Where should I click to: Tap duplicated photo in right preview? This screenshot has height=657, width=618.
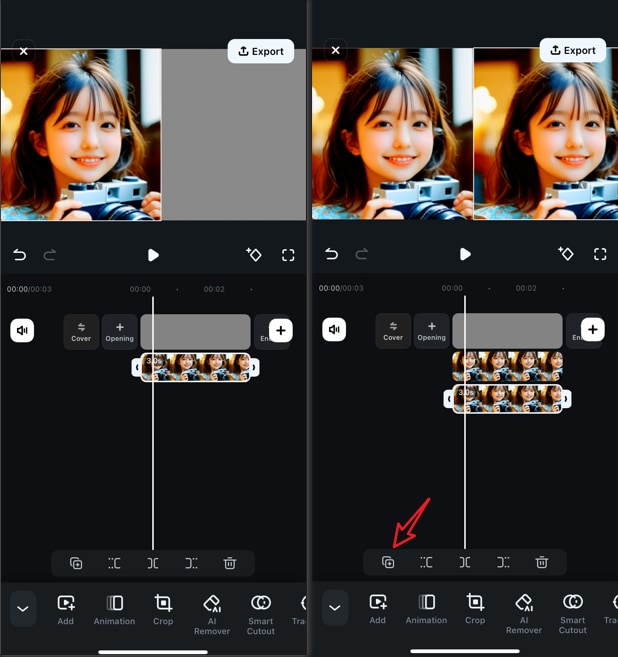[x=546, y=133]
